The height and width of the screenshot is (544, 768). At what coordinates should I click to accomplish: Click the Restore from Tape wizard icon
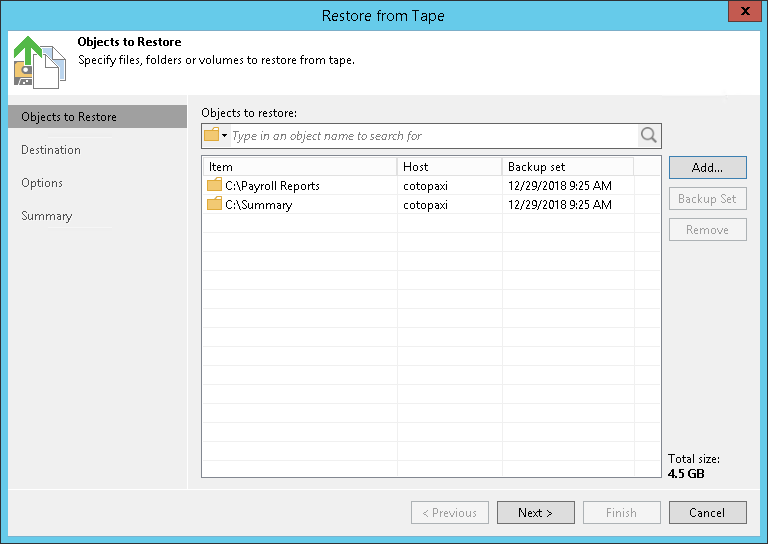(40, 63)
